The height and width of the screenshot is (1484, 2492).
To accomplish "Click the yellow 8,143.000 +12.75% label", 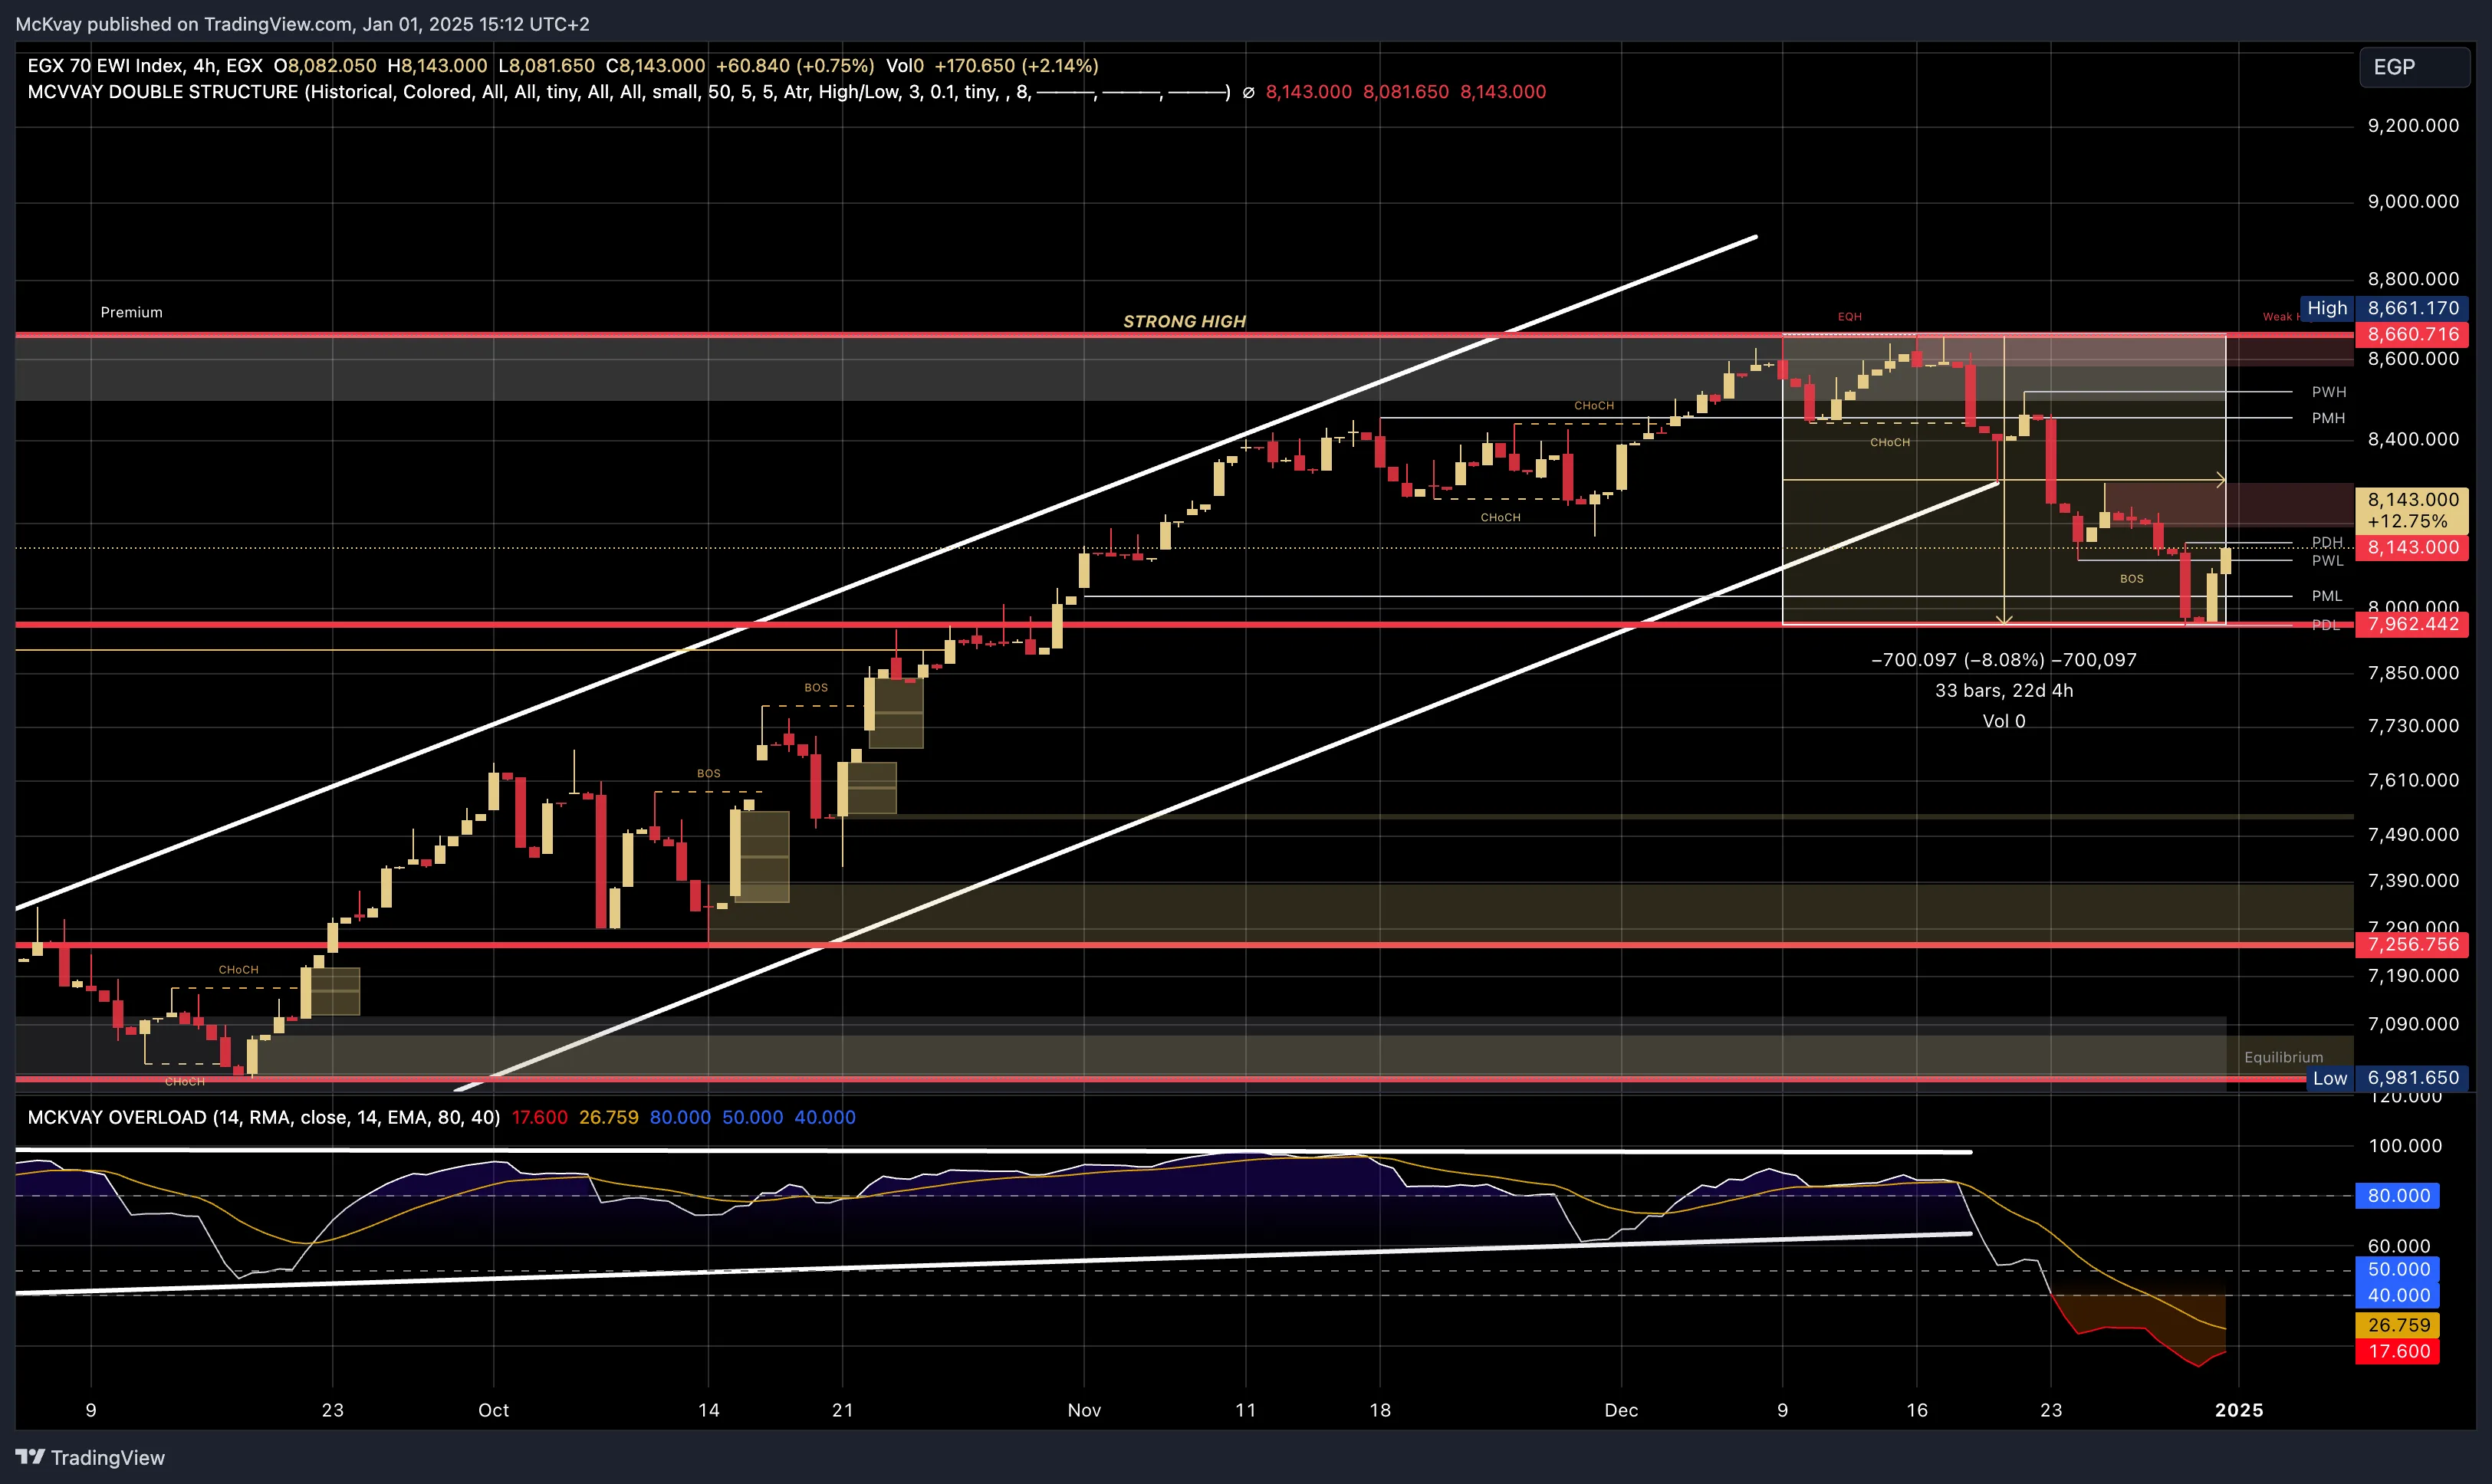I will coord(2412,510).
